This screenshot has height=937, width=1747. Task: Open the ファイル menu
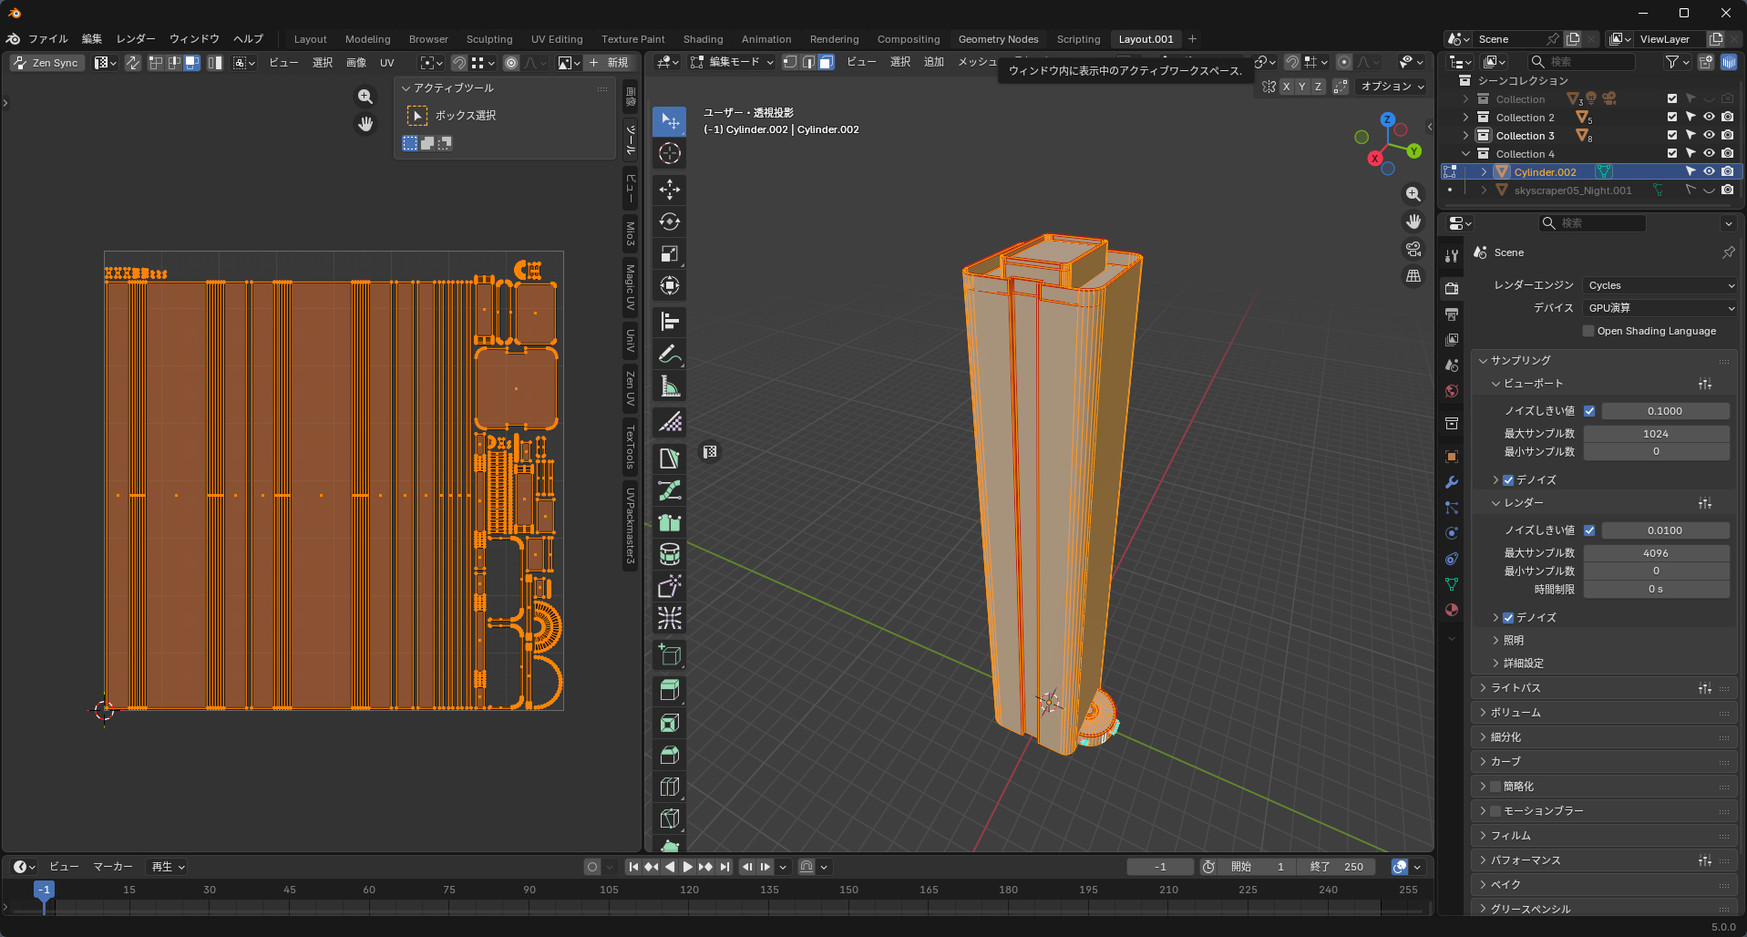tap(47, 39)
